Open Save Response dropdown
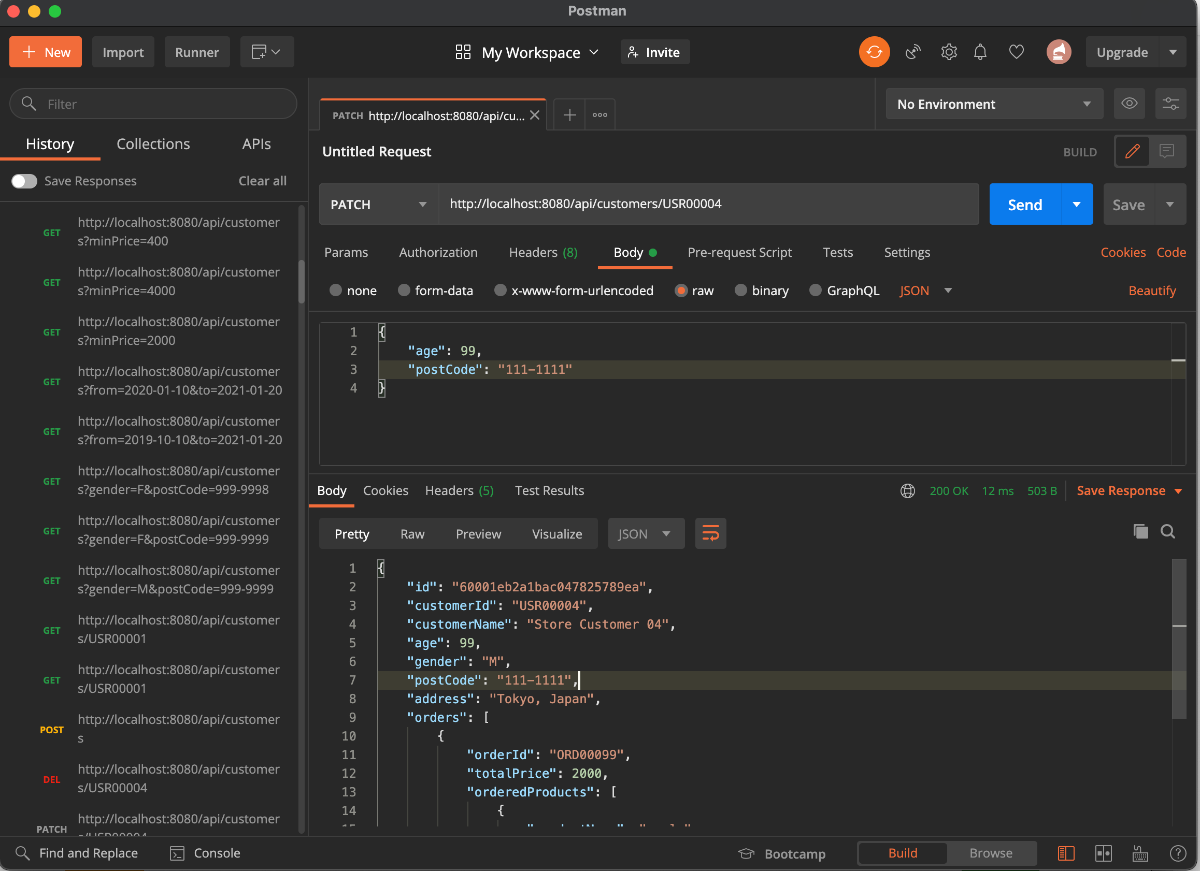The width and height of the screenshot is (1200, 871). [1130, 491]
